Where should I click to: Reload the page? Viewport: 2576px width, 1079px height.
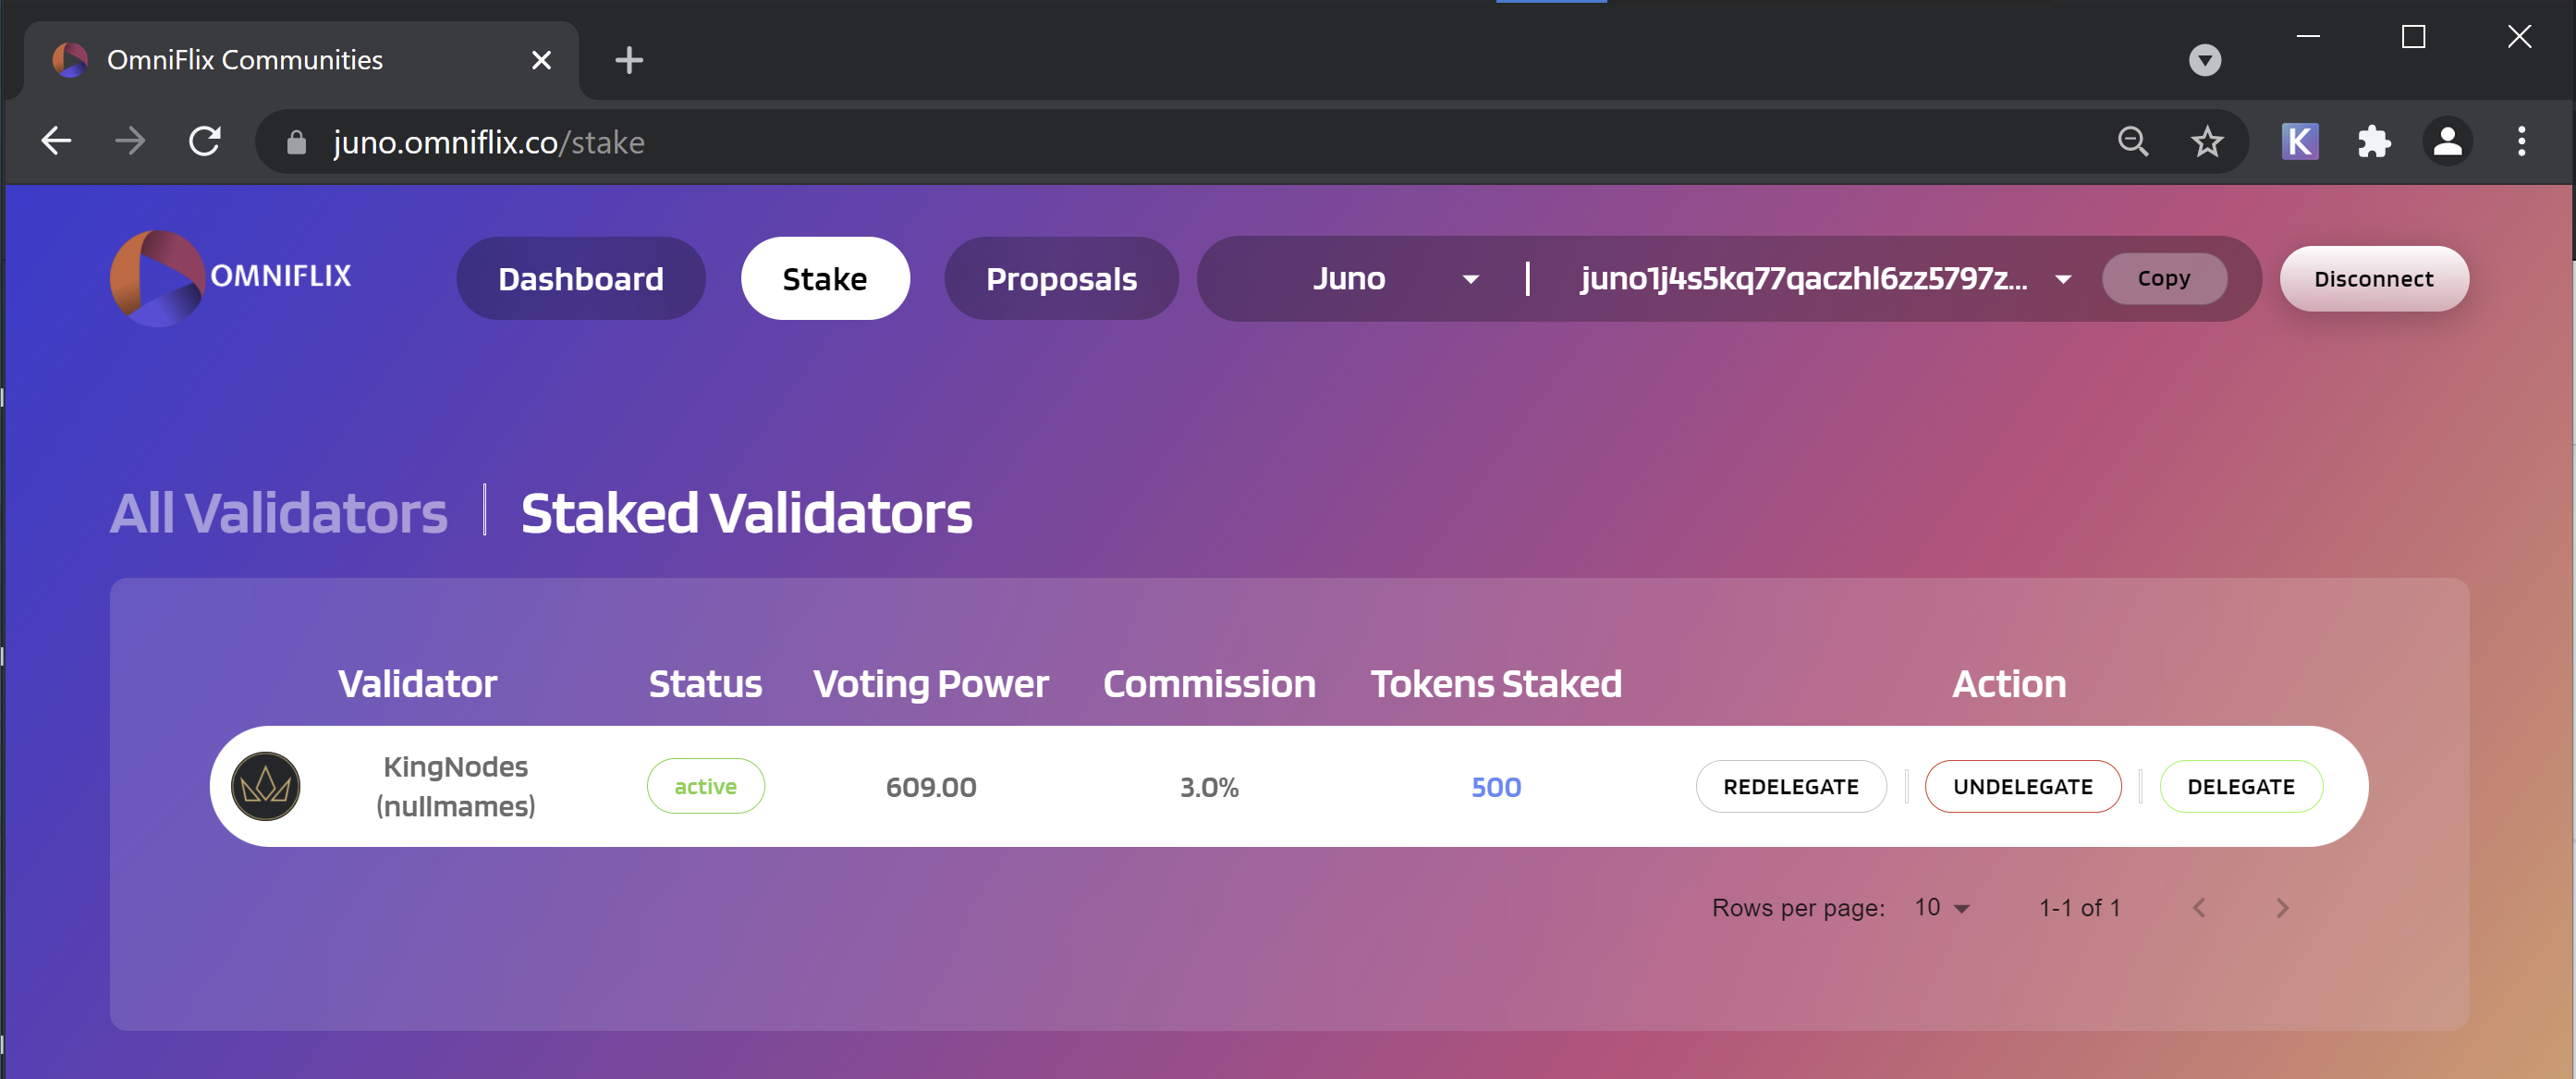click(205, 141)
